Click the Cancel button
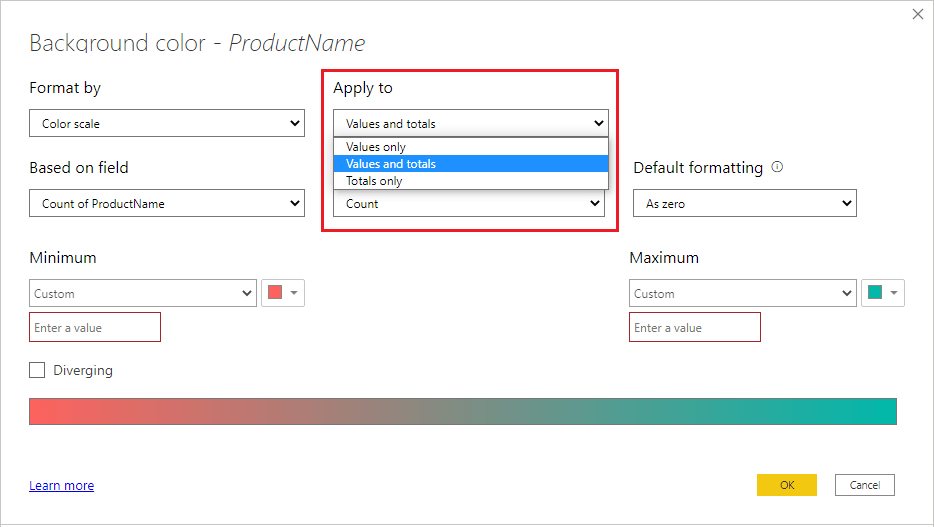This screenshot has height=527, width=934. (864, 485)
